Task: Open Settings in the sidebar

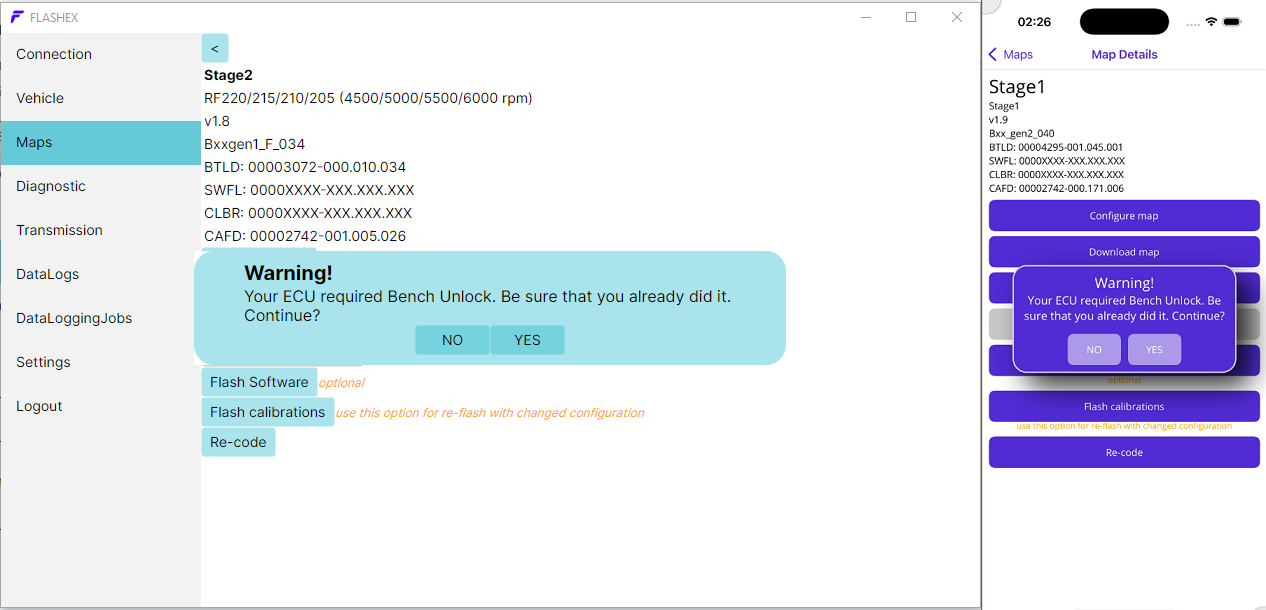Action: pyautogui.click(x=43, y=362)
